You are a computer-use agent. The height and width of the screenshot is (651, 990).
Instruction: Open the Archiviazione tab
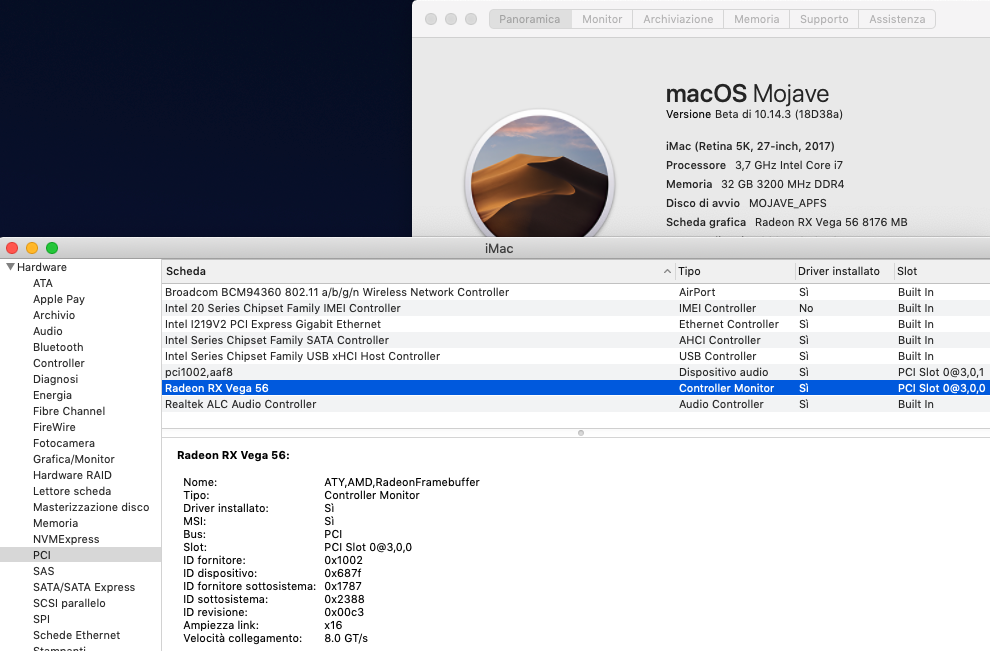coord(678,19)
